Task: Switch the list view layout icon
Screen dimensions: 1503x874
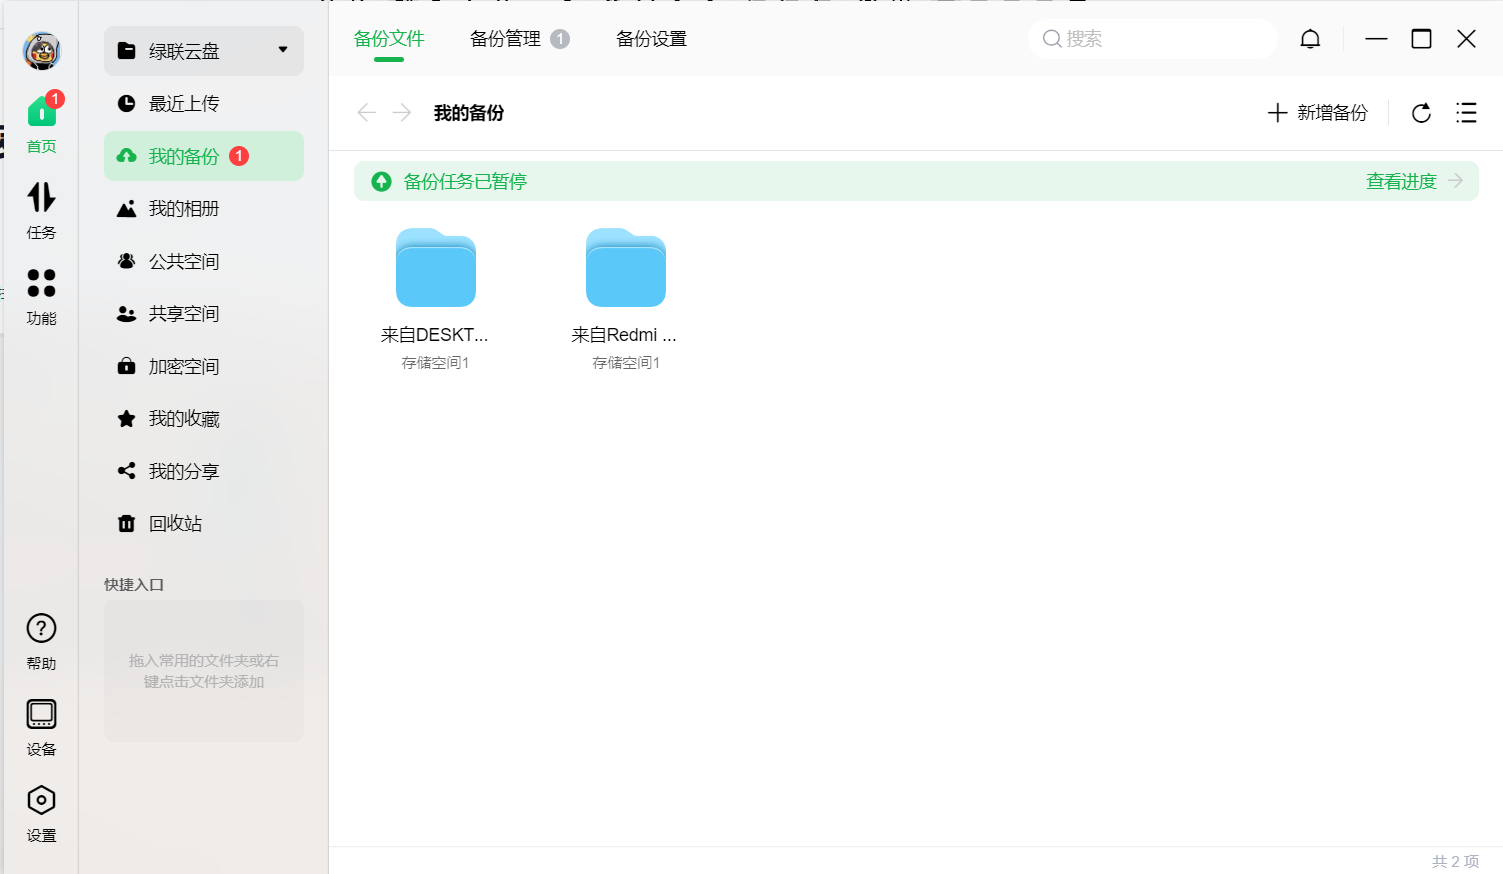Action: 1466,113
